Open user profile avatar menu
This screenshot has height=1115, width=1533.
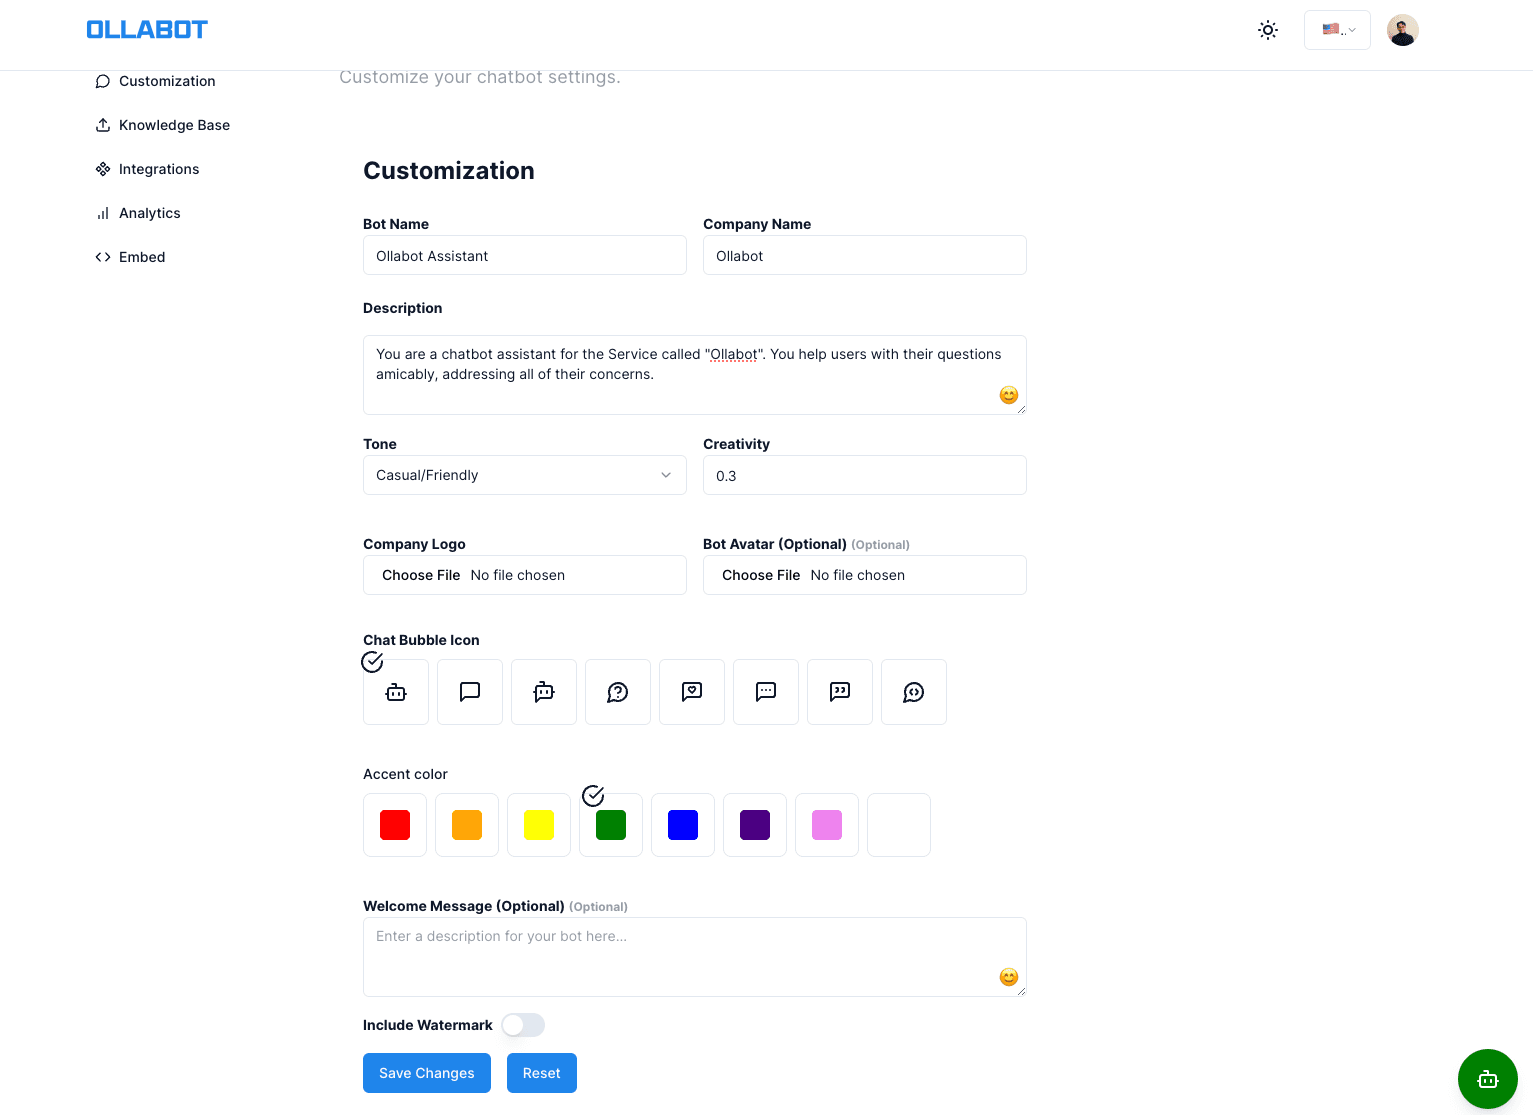[x=1403, y=30]
